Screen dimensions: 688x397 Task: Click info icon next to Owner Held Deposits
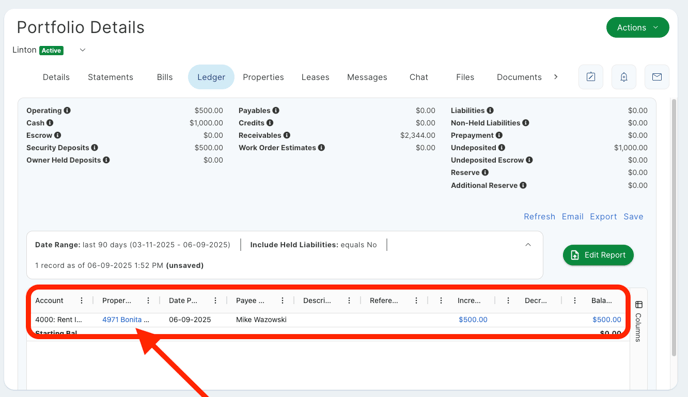[x=106, y=160]
